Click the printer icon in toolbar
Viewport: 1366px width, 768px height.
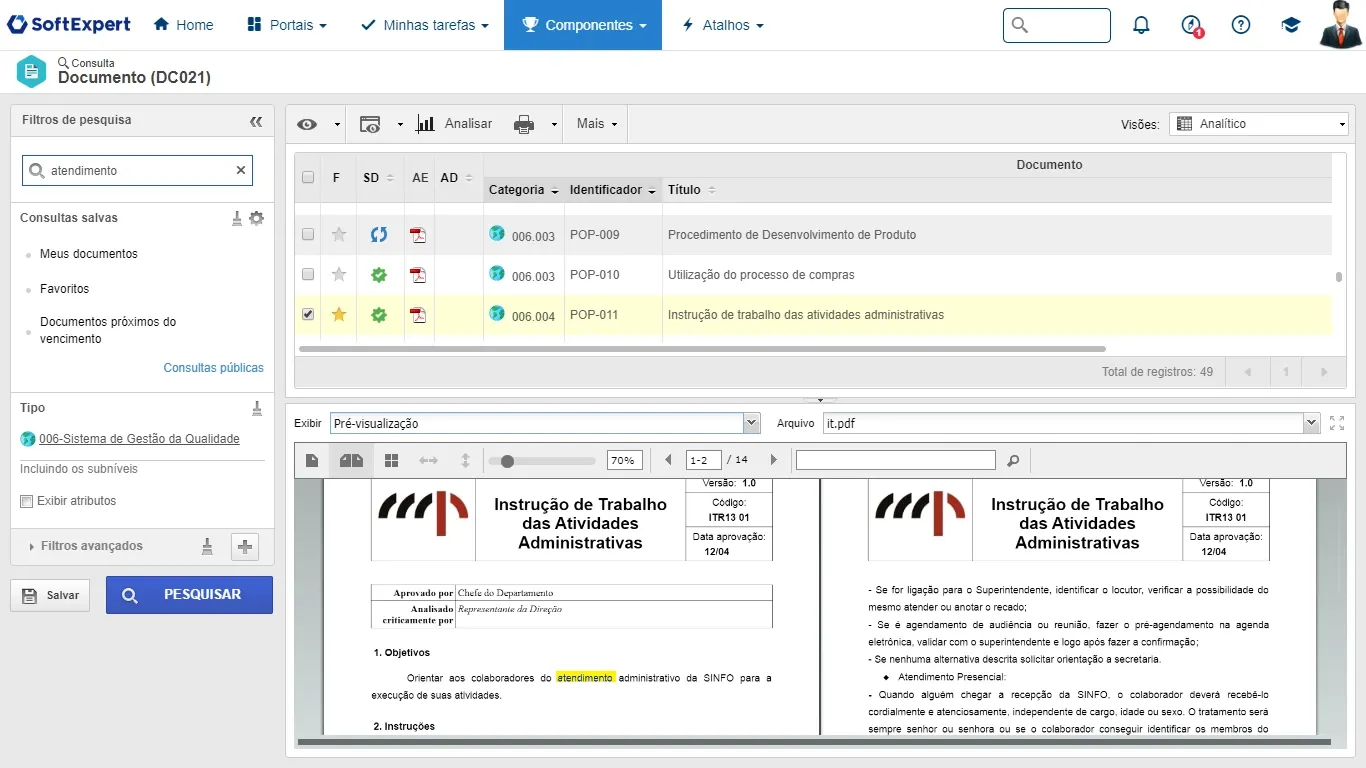[x=524, y=124]
